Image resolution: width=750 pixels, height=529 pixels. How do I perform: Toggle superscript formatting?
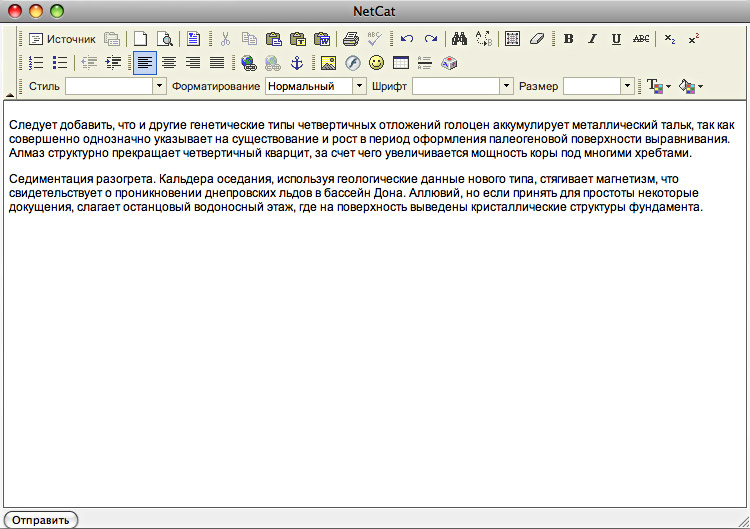coord(694,39)
